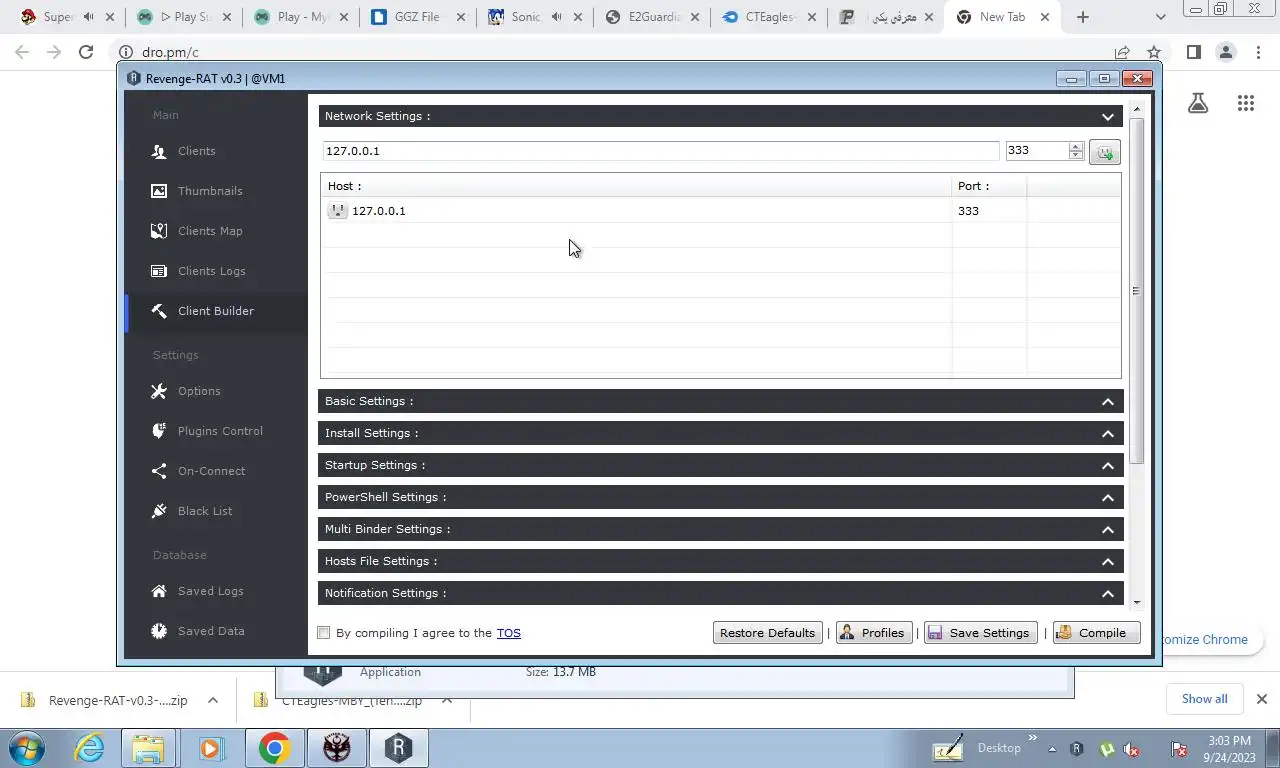Select the Client Builder section

(216, 311)
